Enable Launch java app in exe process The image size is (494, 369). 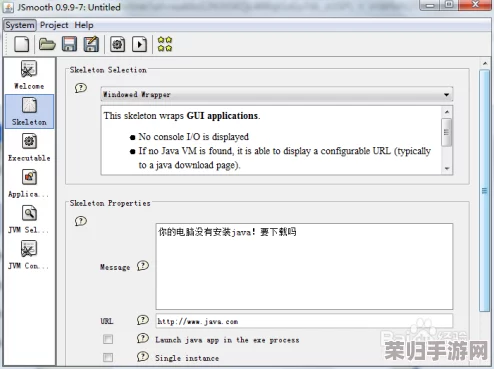pyautogui.click(x=108, y=339)
